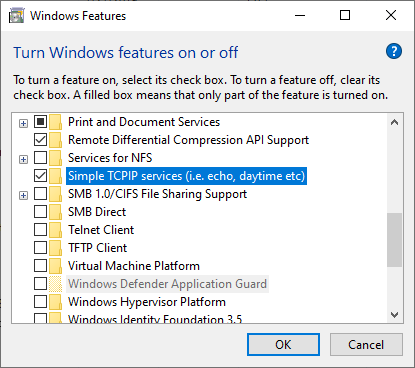Confirm changes with the OK button
The width and height of the screenshot is (415, 368).
(283, 345)
